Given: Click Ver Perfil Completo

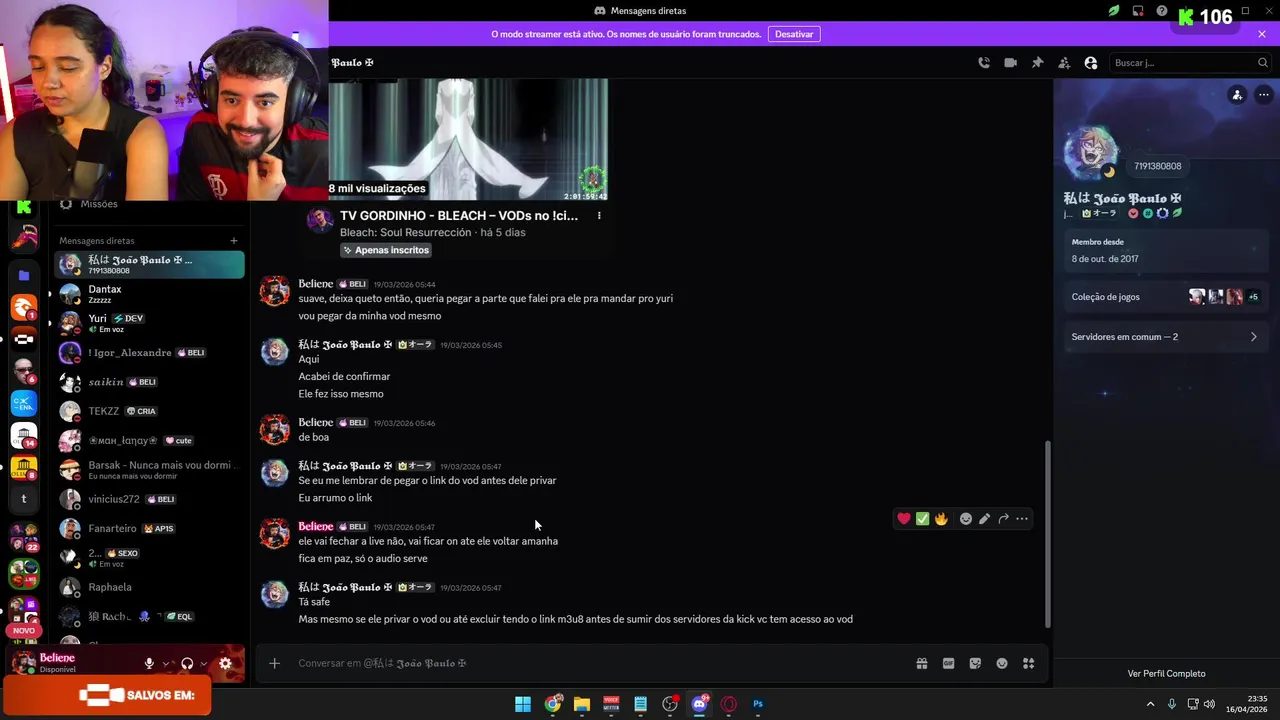Looking at the screenshot, I should [1166, 674].
